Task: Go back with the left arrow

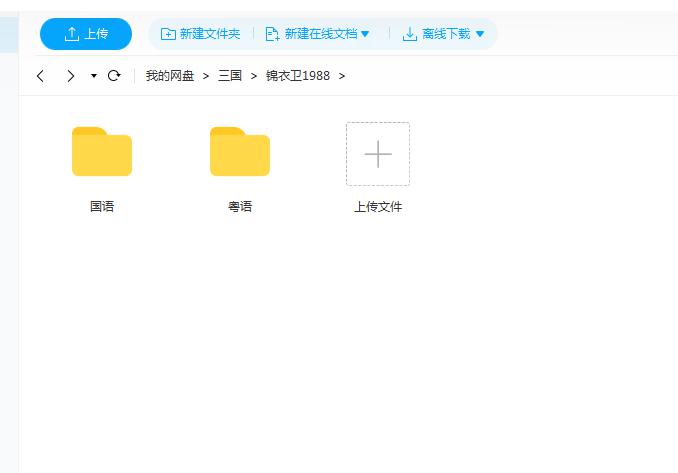Action: point(40,76)
